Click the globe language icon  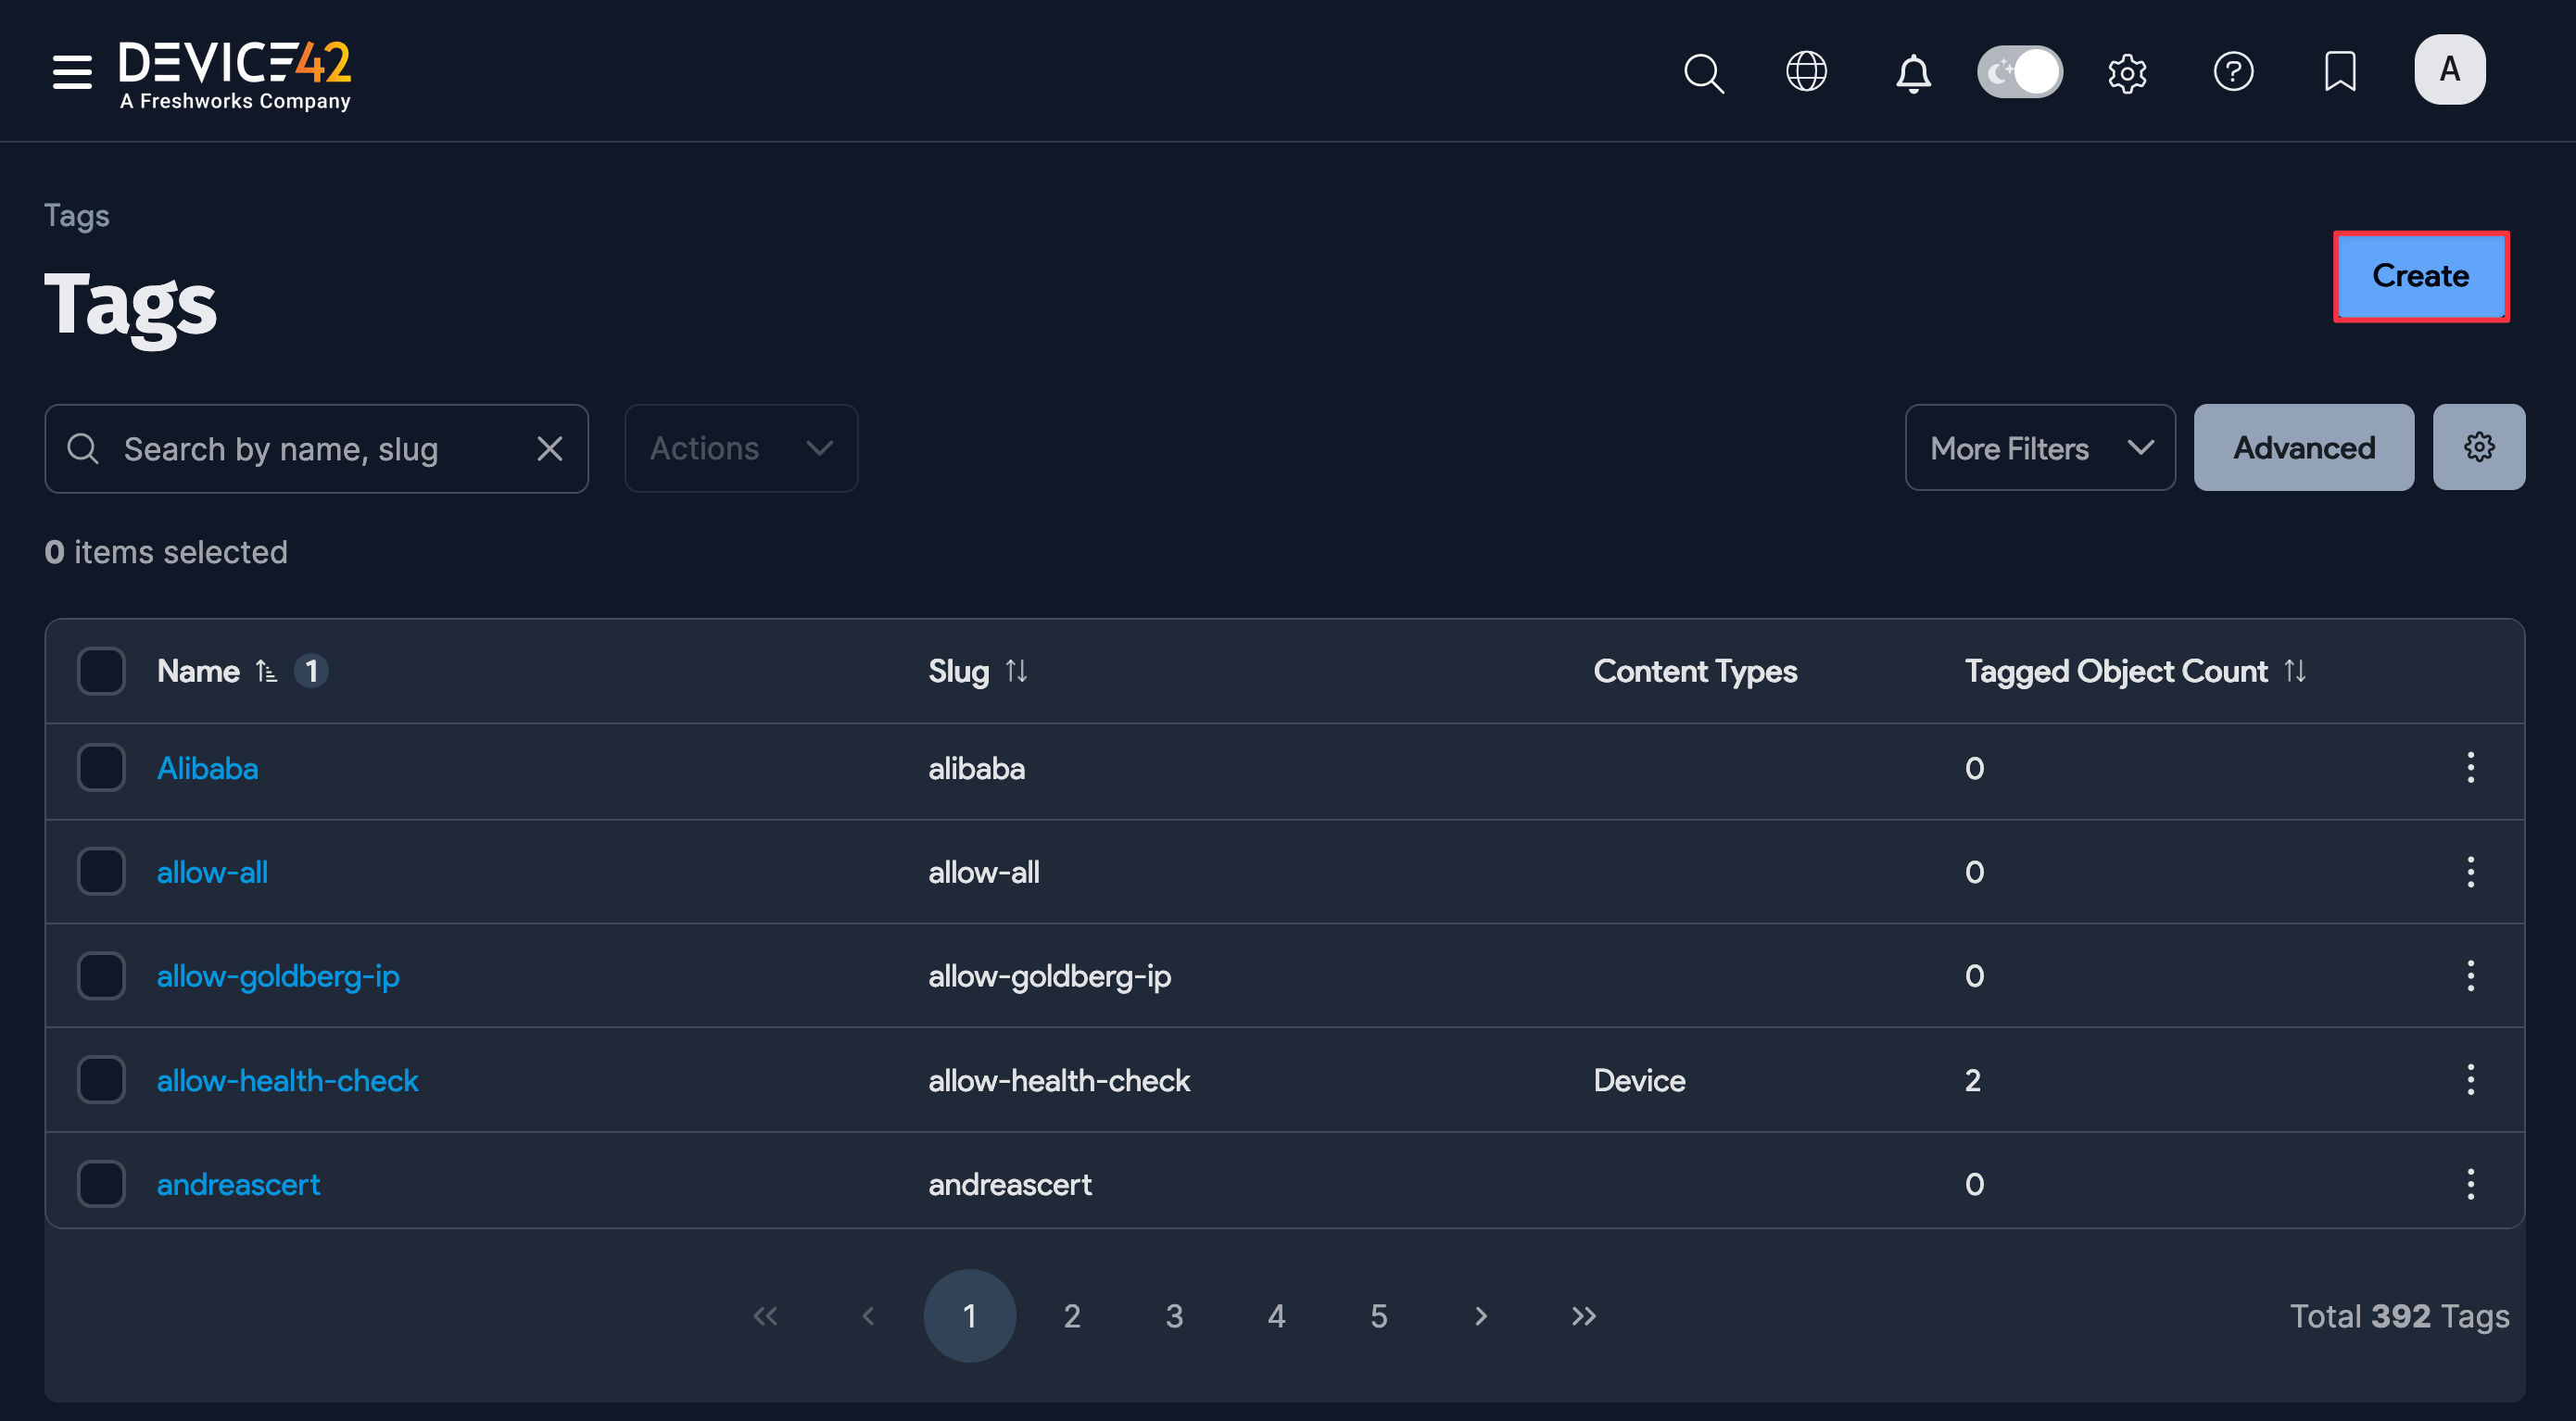(1806, 72)
